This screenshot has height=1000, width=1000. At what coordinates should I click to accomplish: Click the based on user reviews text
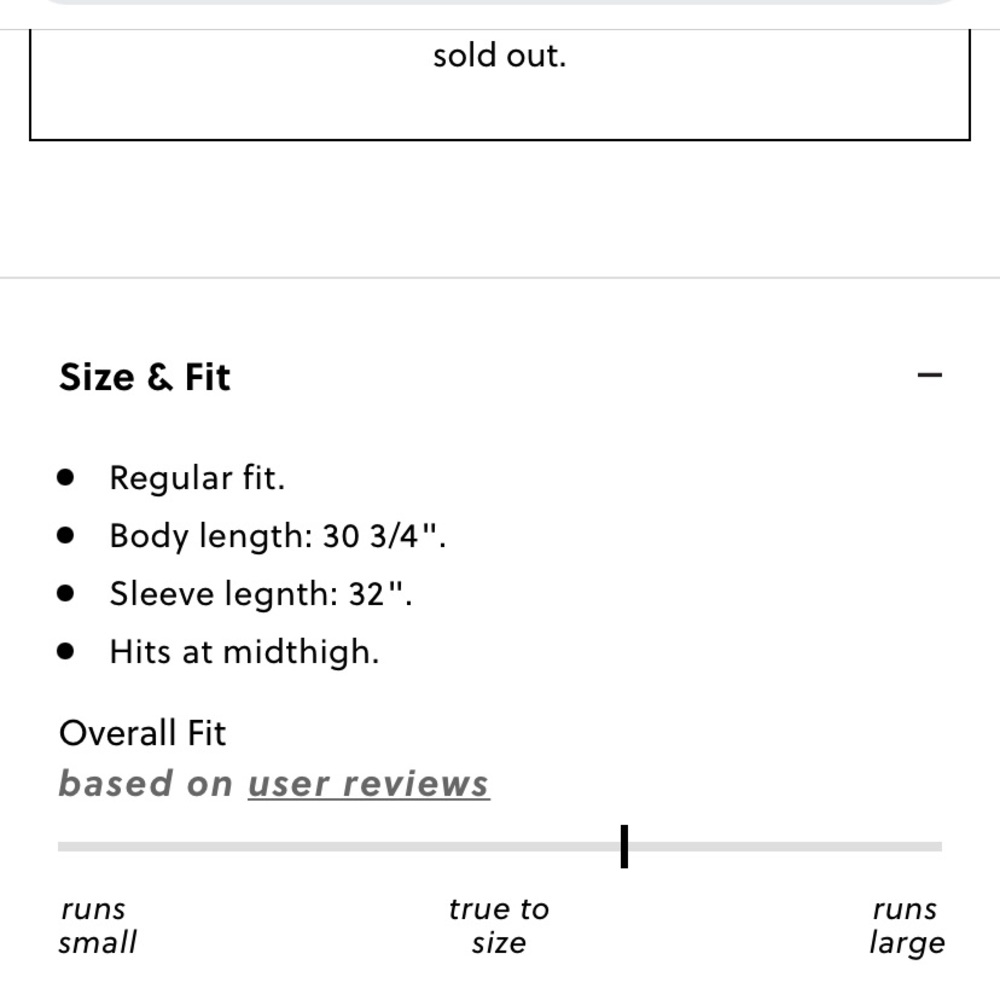[x=275, y=783]
